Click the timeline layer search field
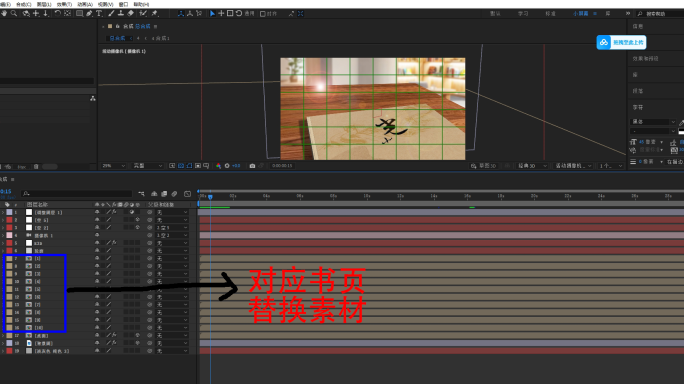 click(x=77, y=193)
